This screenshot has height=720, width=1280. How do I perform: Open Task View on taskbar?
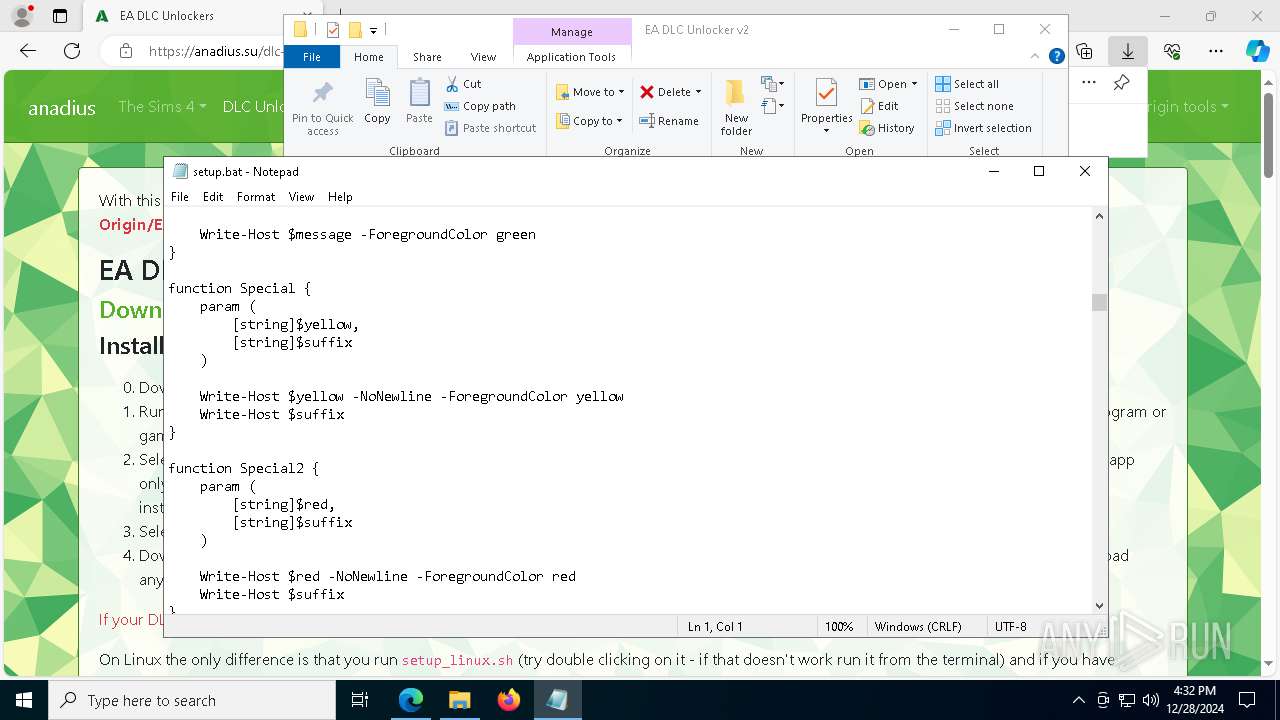(360, 700)
